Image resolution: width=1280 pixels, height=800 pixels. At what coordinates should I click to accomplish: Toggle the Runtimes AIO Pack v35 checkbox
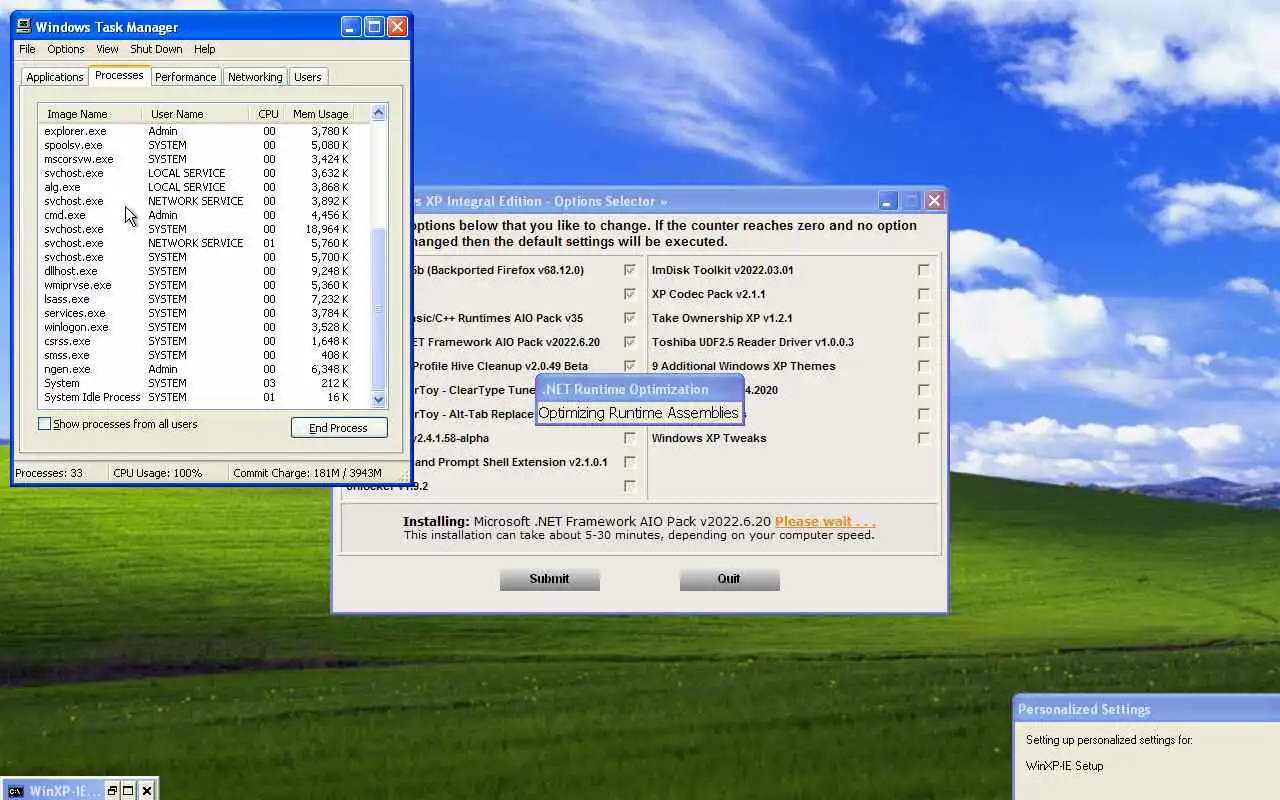click(x=630, y=318)
